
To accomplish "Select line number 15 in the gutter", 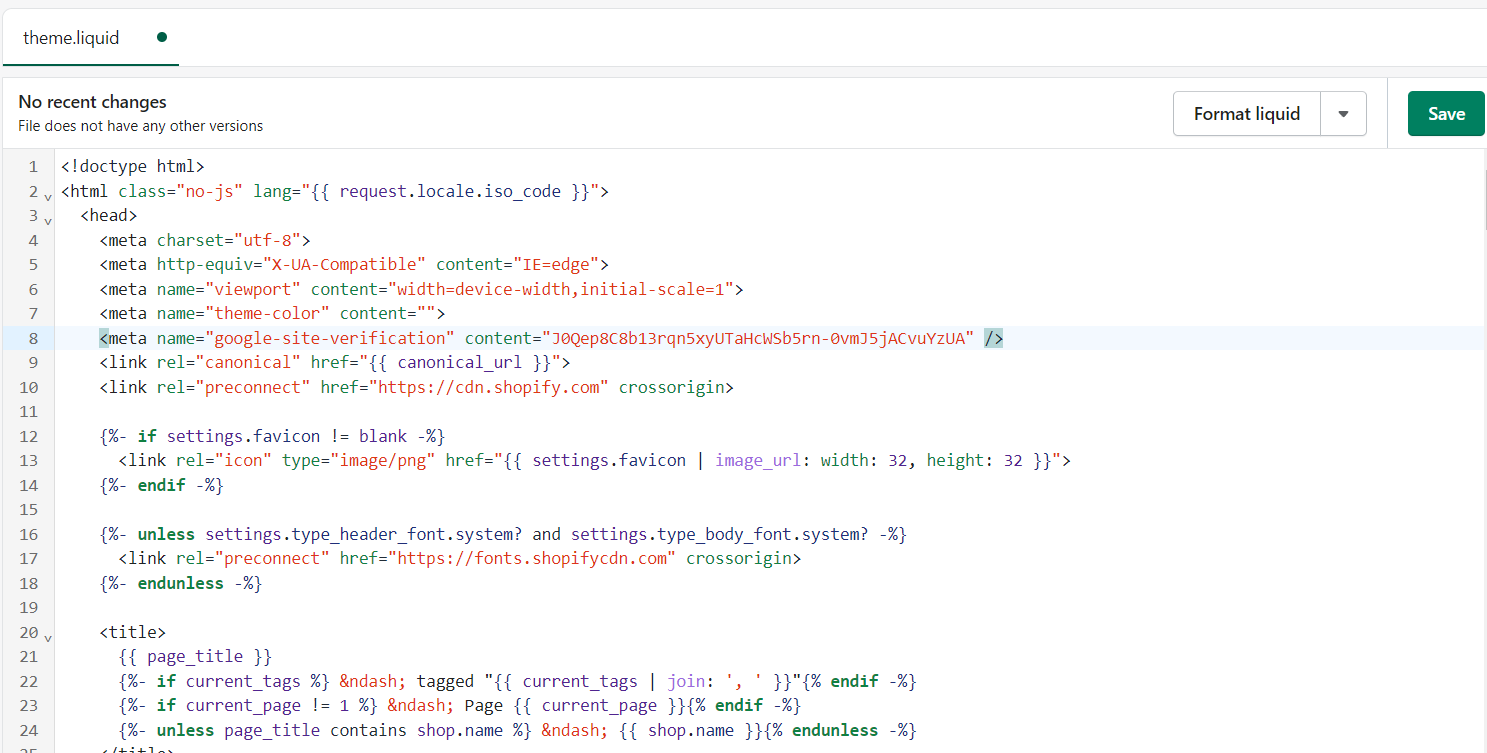I will click(x=28, y=510).
